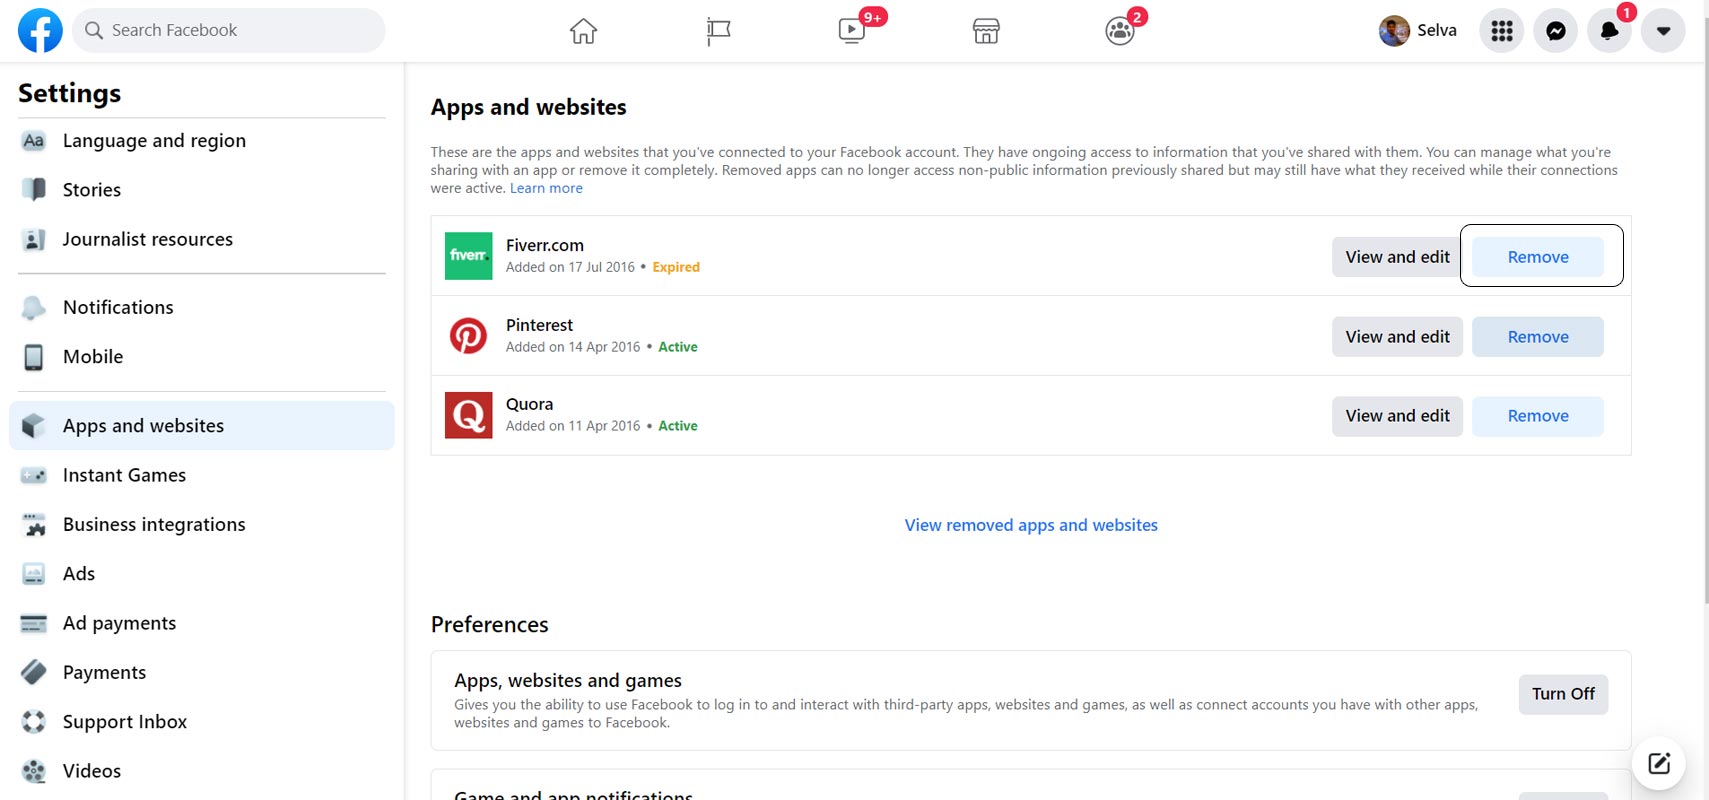
Task: Remove the Quora app
Action: pyautogui.click(x=1538, y=416)
